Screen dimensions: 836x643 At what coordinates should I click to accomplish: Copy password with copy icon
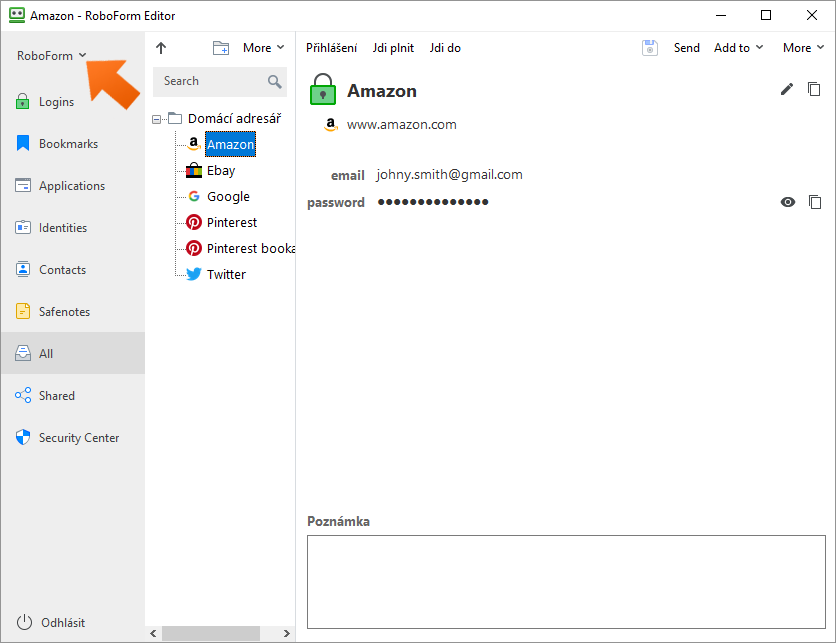tap(815, 202)
